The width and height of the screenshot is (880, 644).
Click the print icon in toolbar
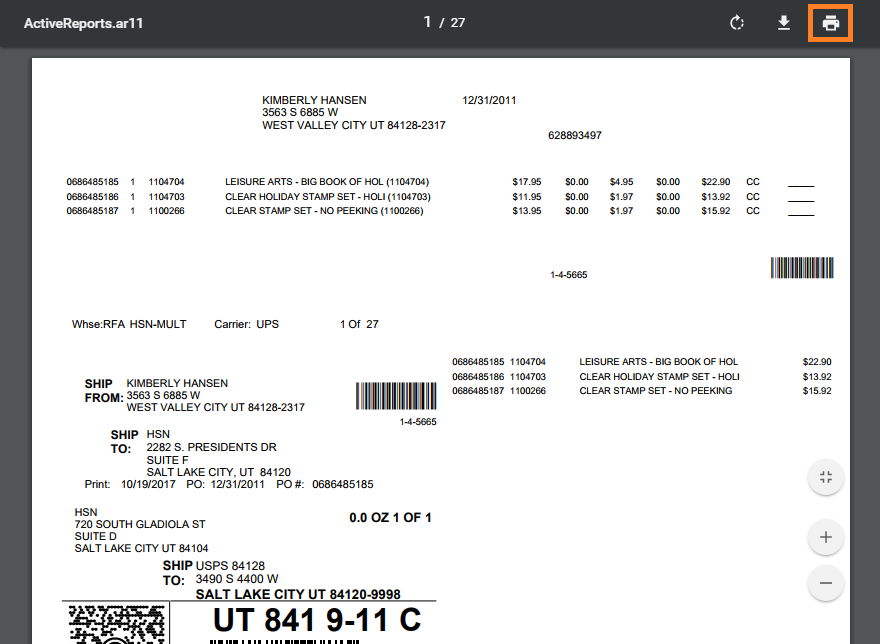(831, 23)
